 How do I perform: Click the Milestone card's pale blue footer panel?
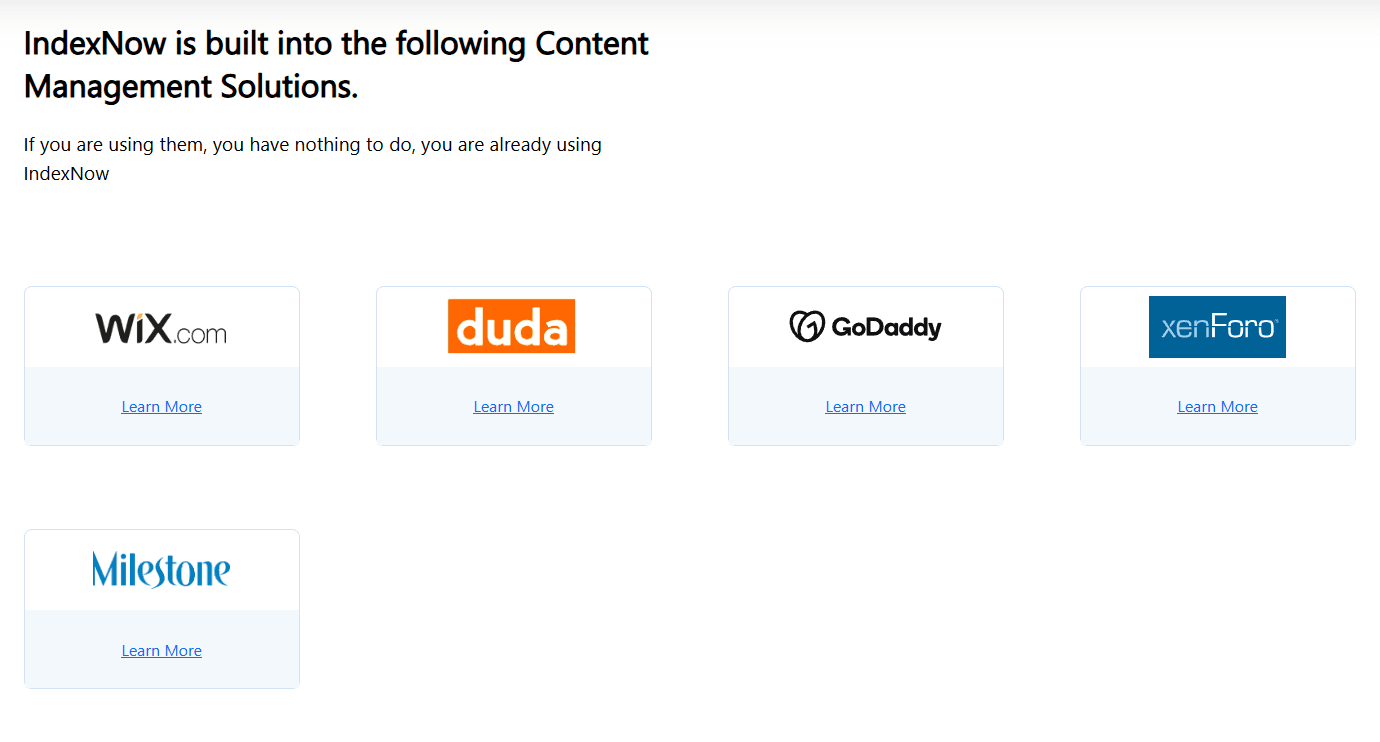[162, 649]
